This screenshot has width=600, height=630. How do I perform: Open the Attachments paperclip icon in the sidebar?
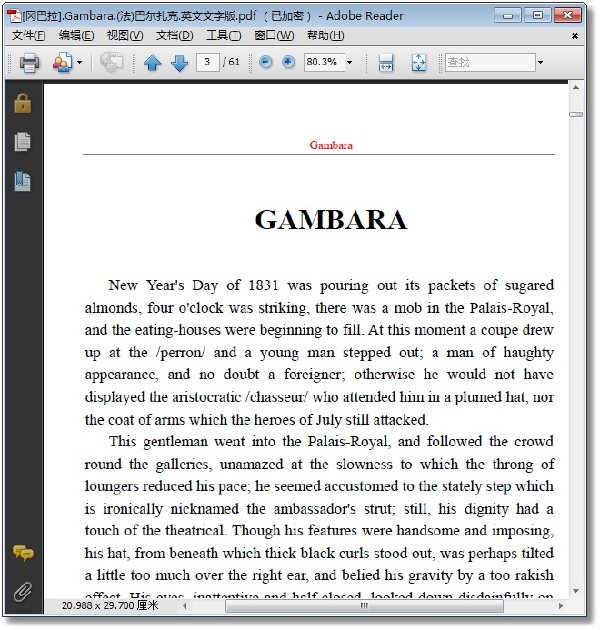[x=23, y=592]
